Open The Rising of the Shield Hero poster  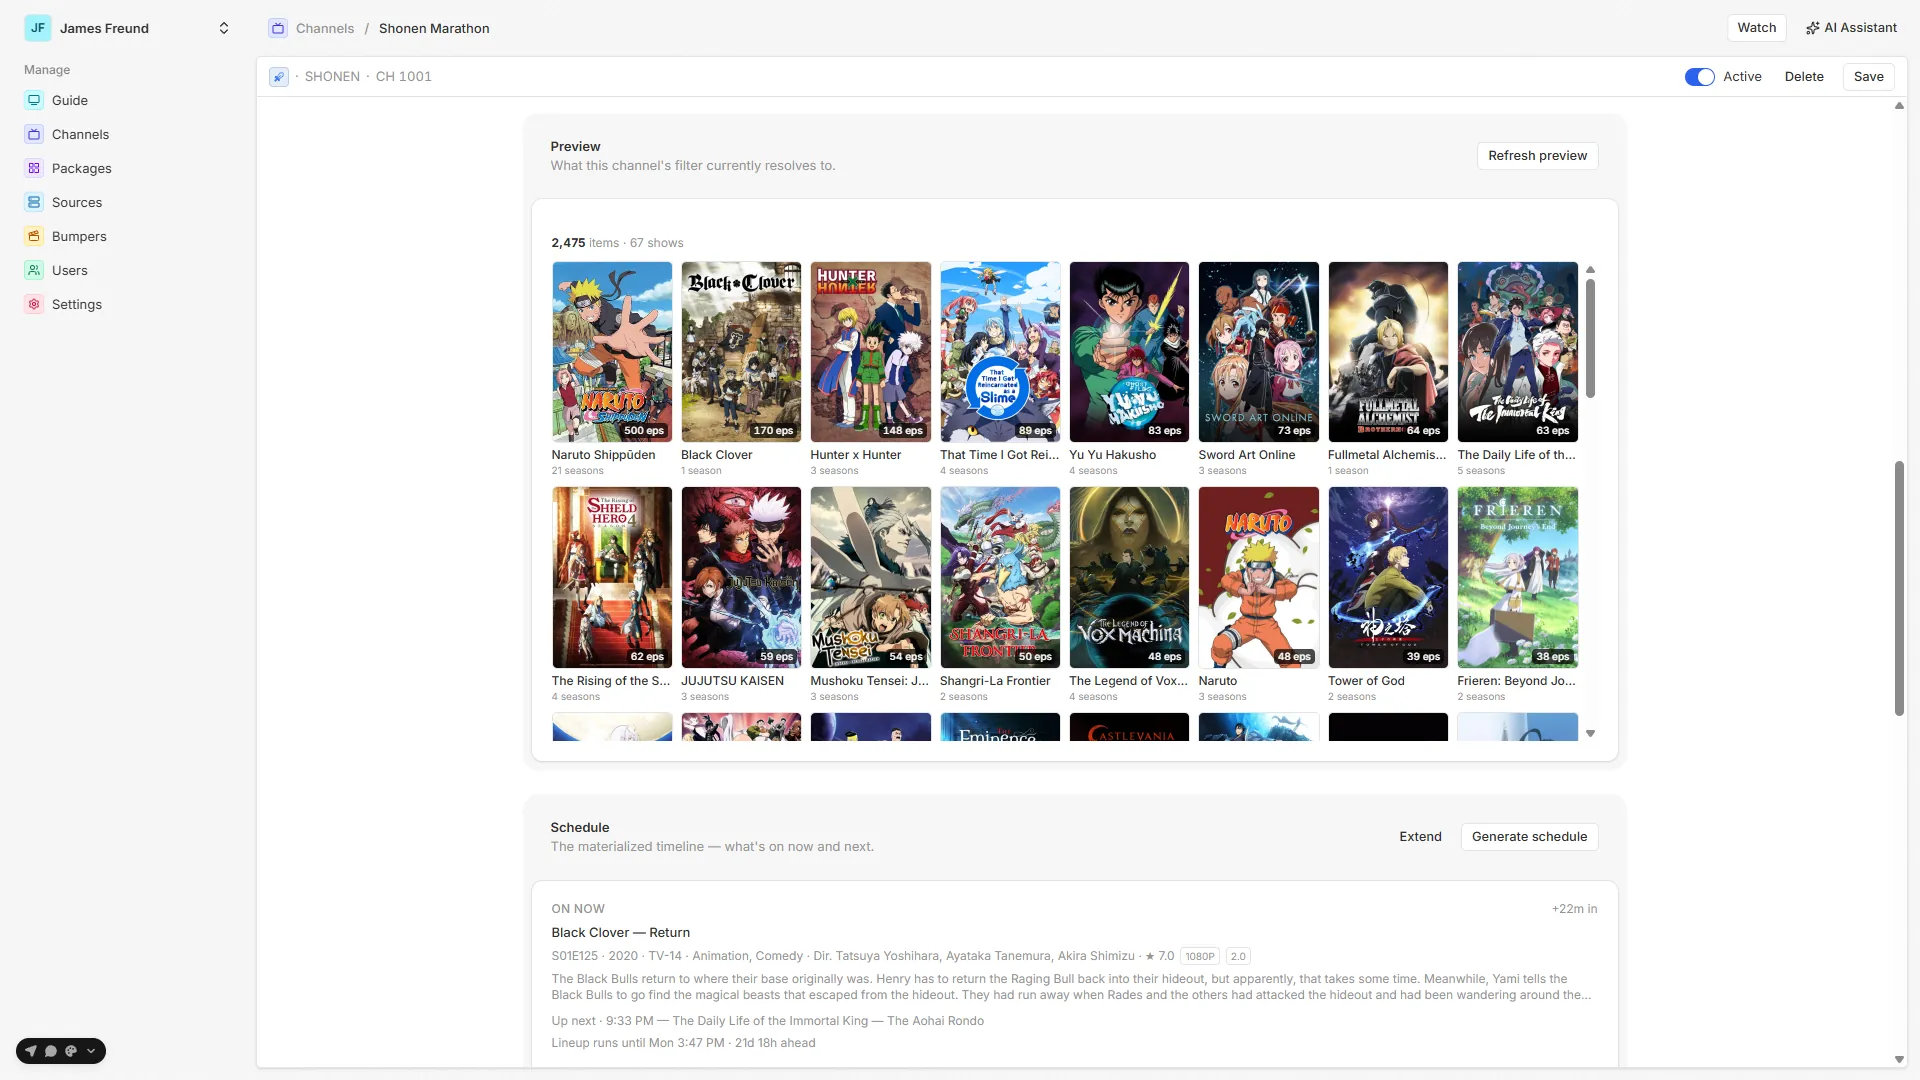[x=612, y=577]
